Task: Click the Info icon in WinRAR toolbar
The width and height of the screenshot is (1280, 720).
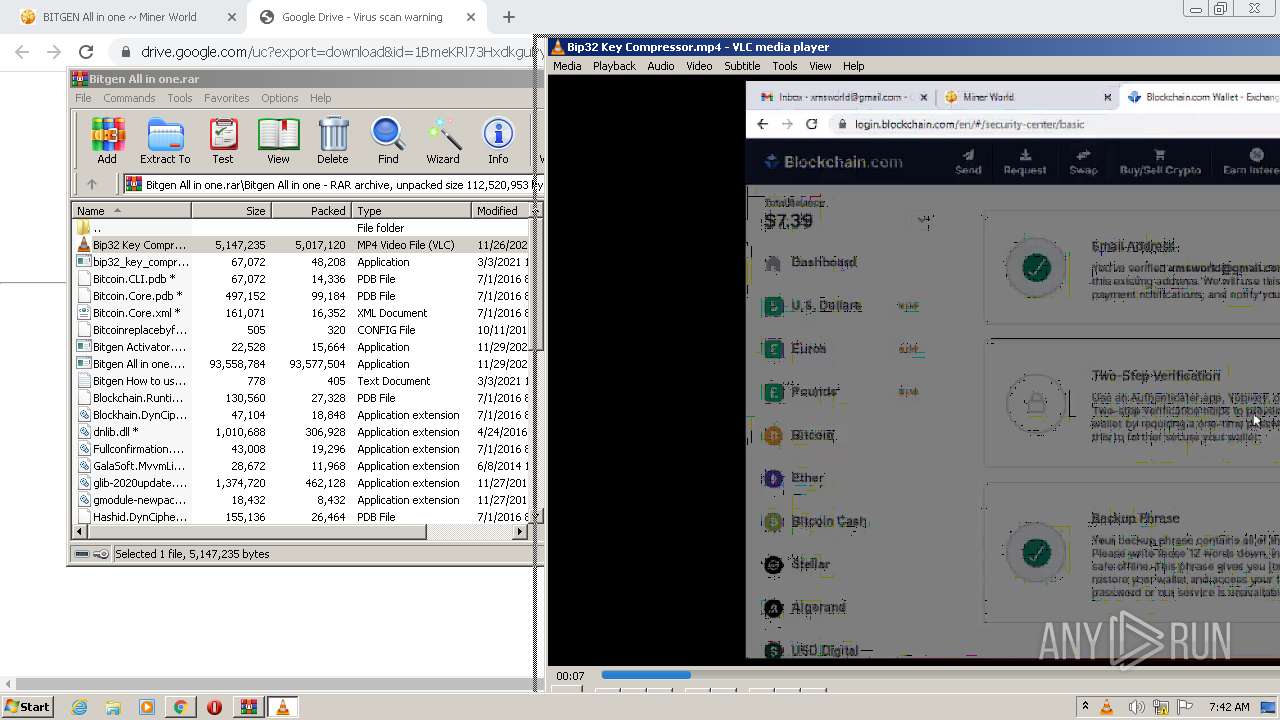Action: pos(498,140)
